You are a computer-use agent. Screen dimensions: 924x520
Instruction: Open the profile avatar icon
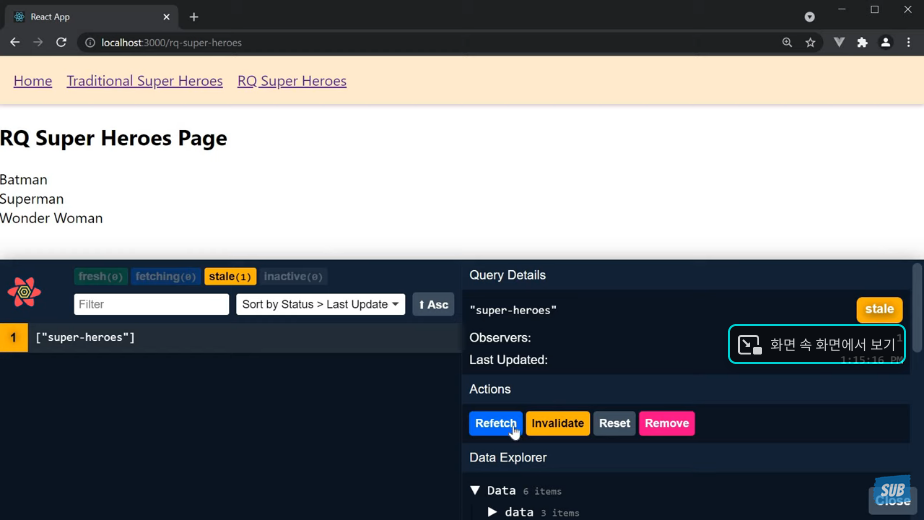(885, 42)
